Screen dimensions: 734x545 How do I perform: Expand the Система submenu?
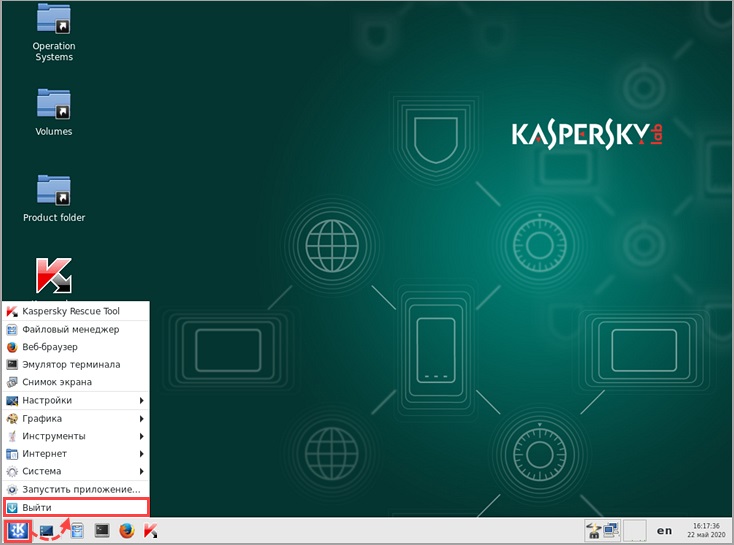pos(76,471)
